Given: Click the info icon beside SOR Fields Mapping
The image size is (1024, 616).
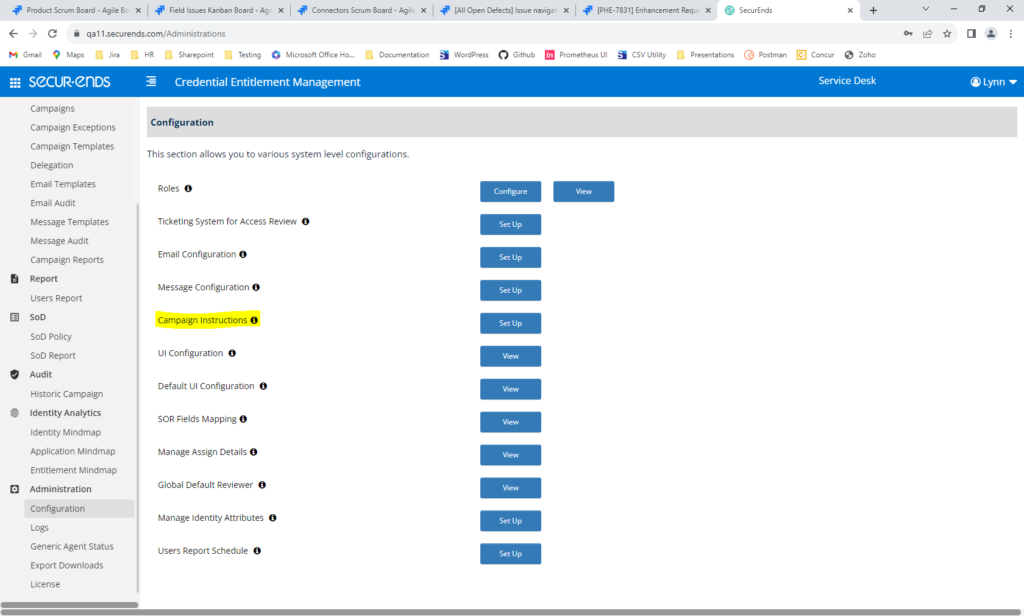Looking at the screenshot, I should click(243, 419).
